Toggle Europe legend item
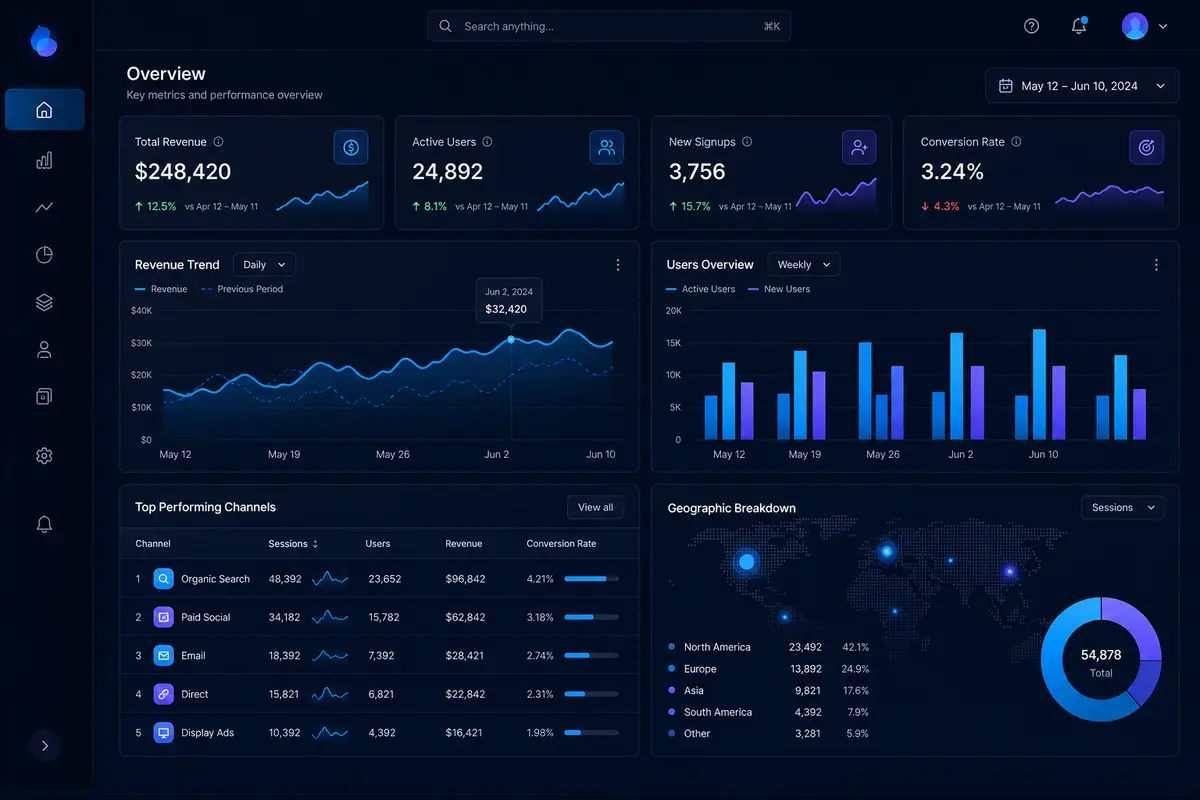Screen dimensions: 1200x800 (692, 669)
